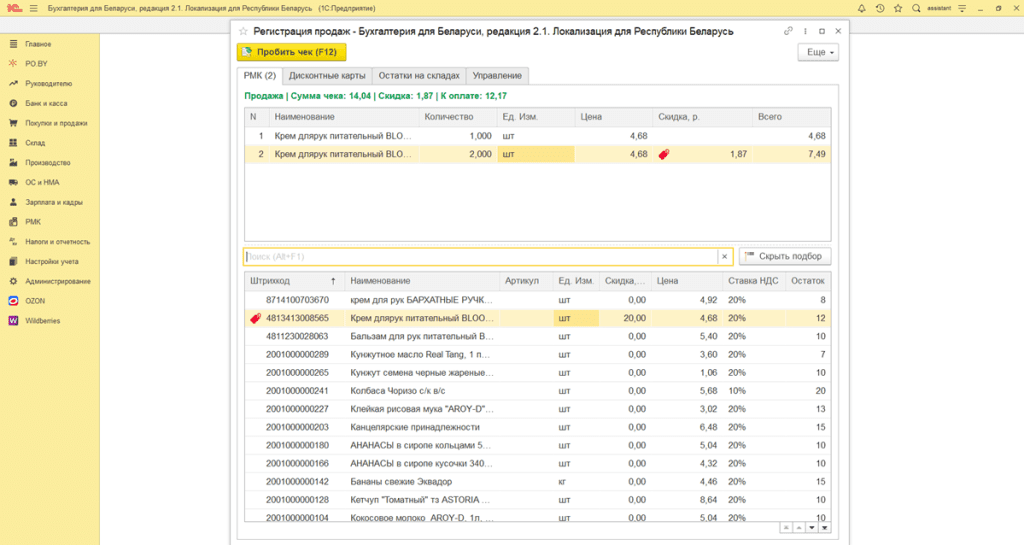1024x545 pixels.
Task: Copy link to form using chain icon
Action: pos(788,31)
